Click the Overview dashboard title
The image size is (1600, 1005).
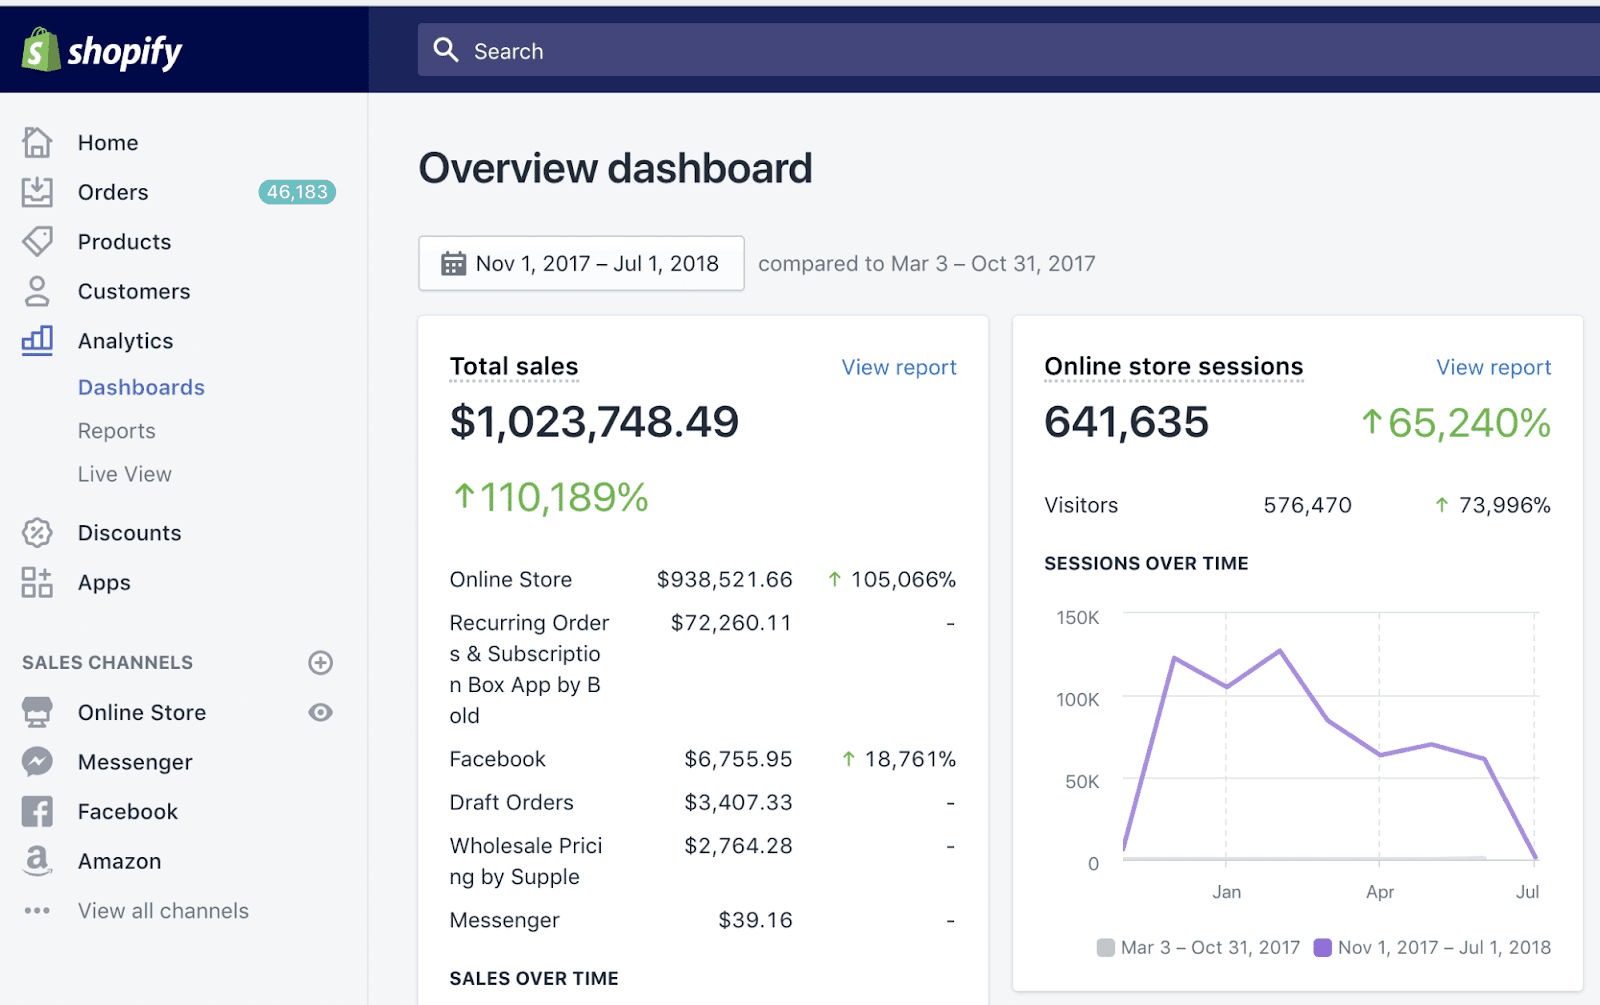[615, 168]
